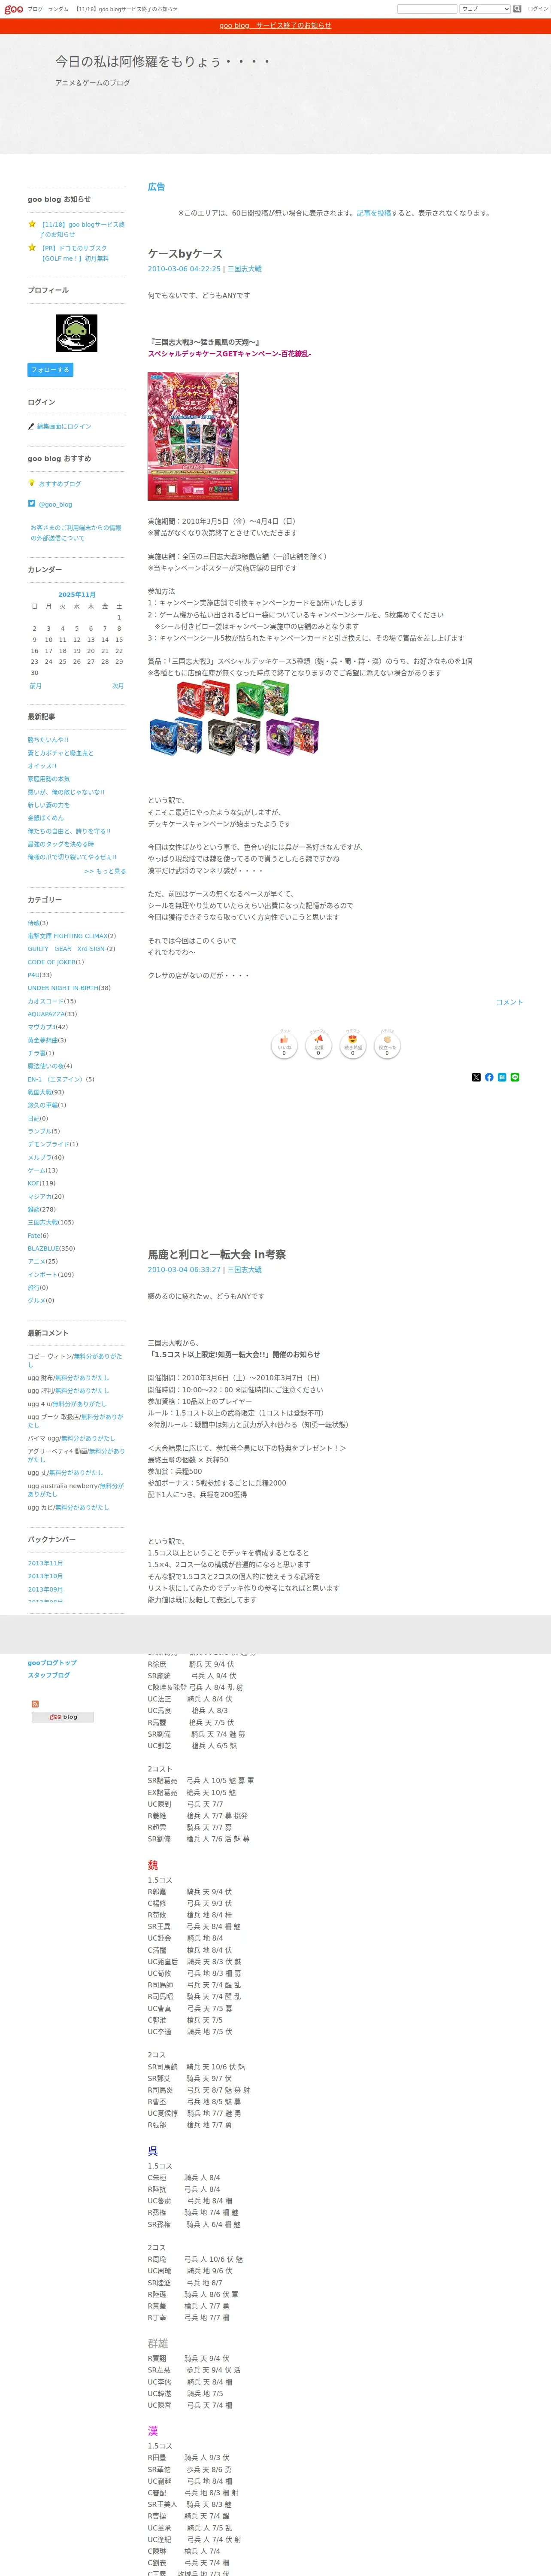
Task: Click the >> もっと見る link
Action: (105, 871)
